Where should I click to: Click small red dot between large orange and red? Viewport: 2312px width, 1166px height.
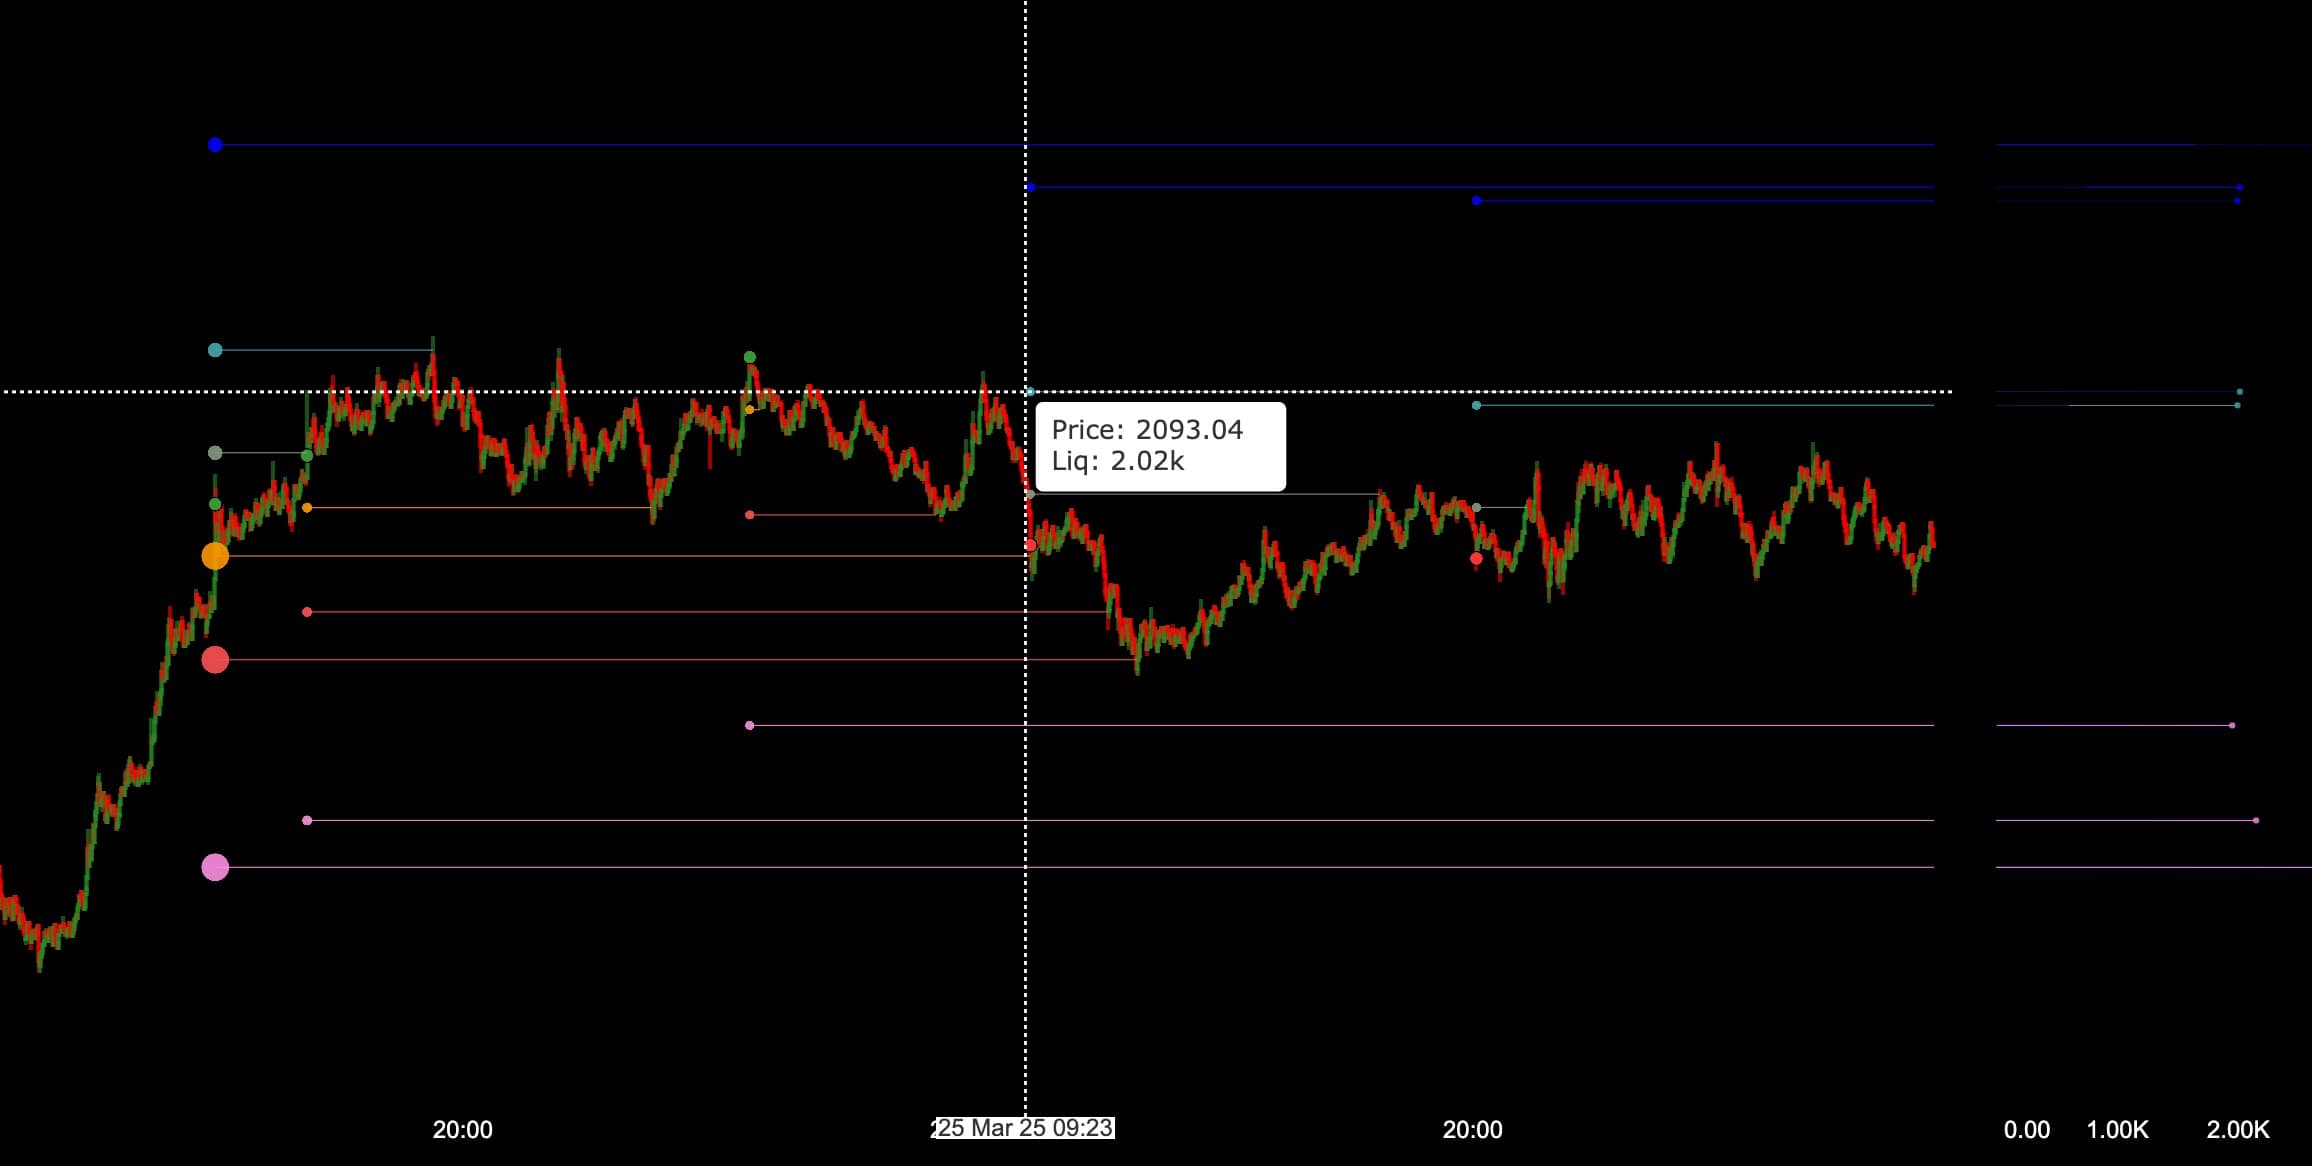(307, 612)
